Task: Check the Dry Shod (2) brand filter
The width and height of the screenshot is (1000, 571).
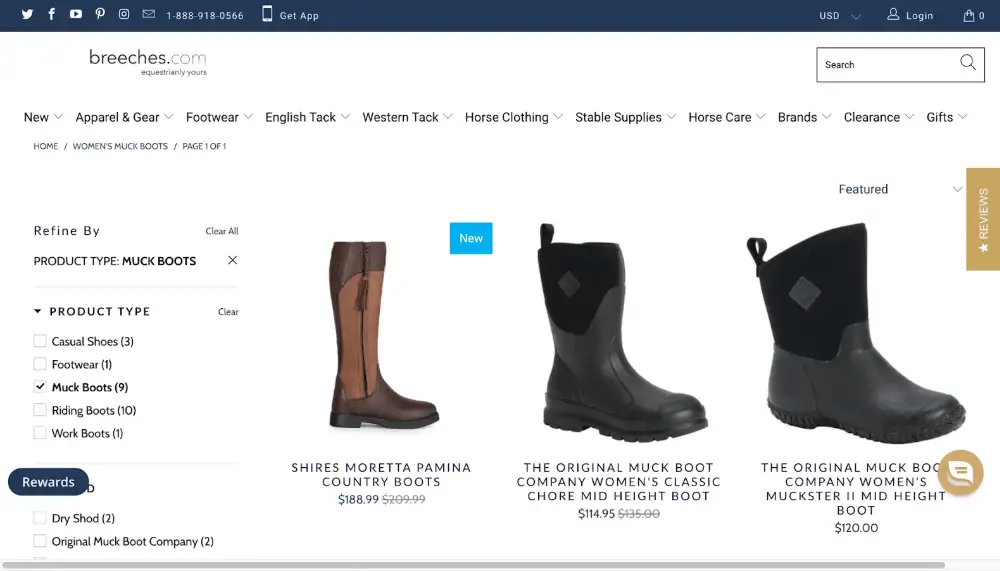Action: point(40,518)
